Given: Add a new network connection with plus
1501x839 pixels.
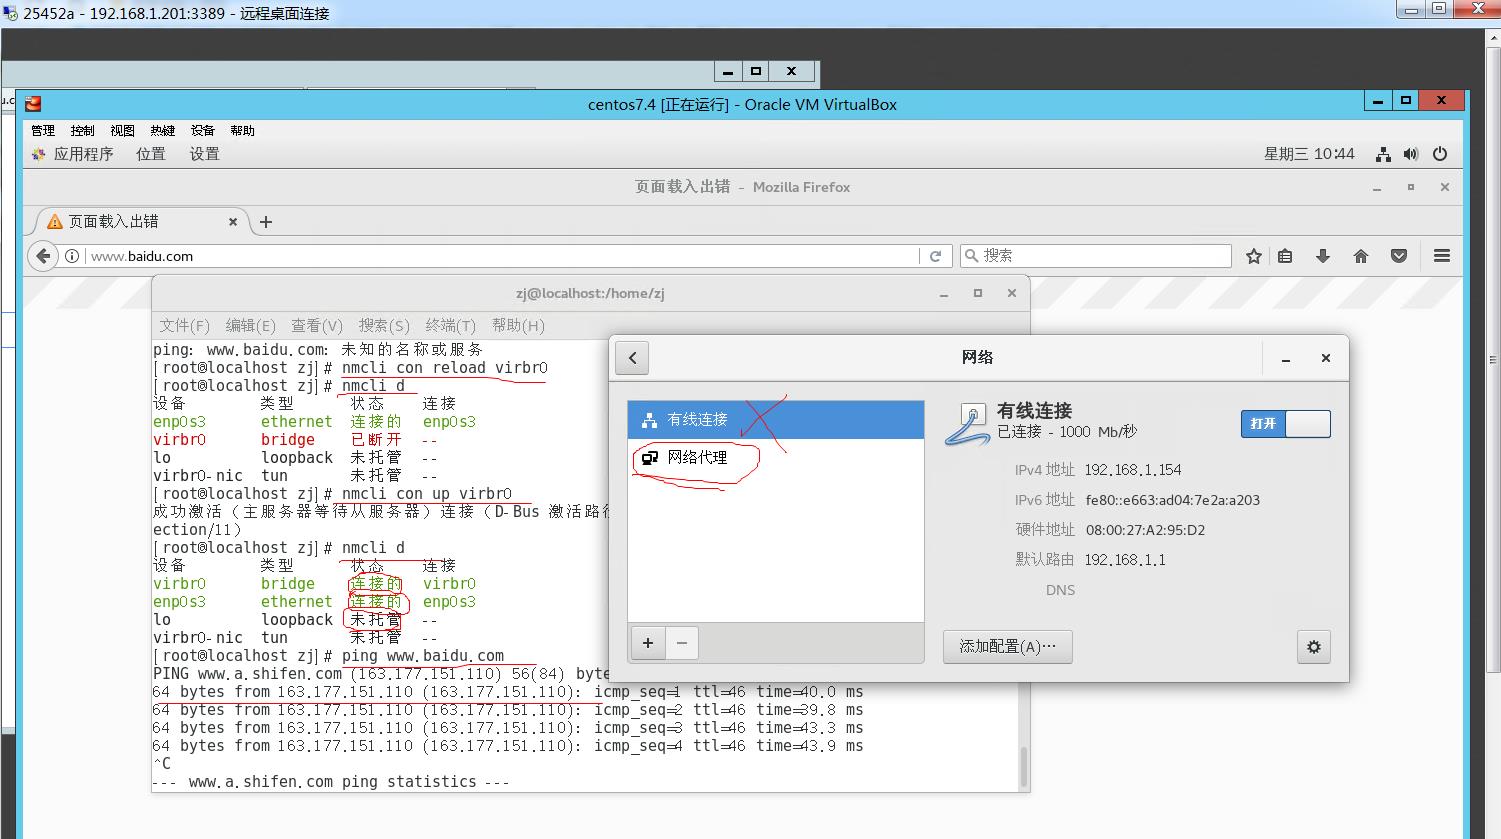Looking at the screenshot, I should (x=648, y=643).
